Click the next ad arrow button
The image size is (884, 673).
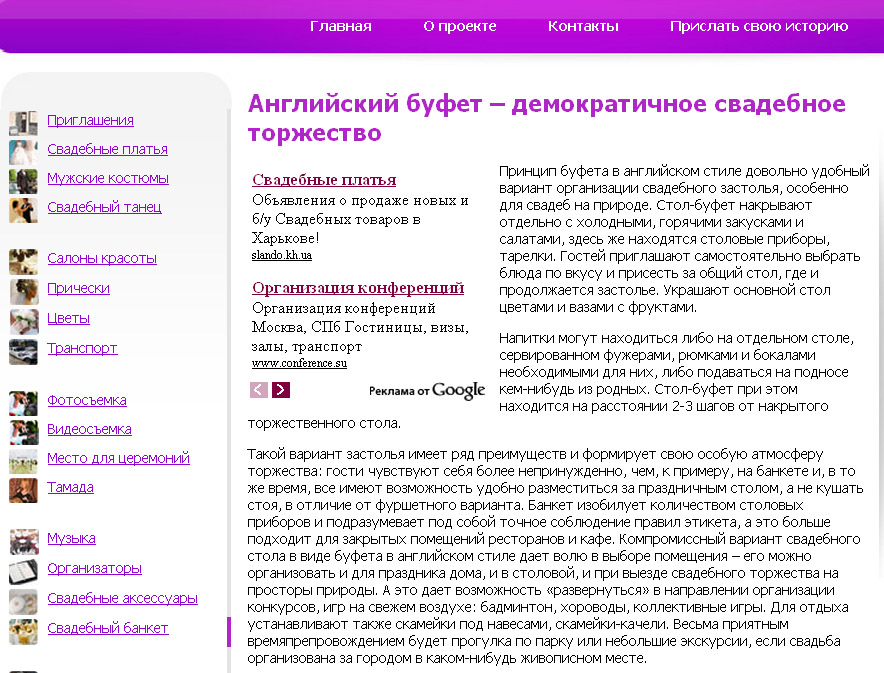(x=281, y=392)
